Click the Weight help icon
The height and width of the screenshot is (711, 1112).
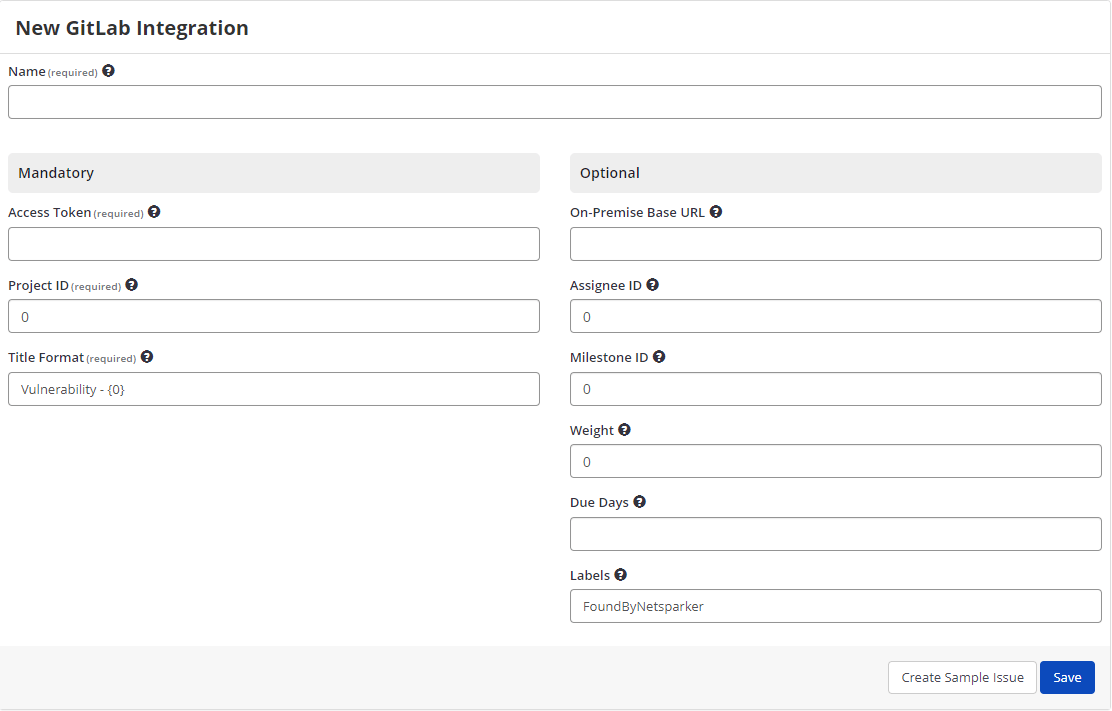point(623,429)
